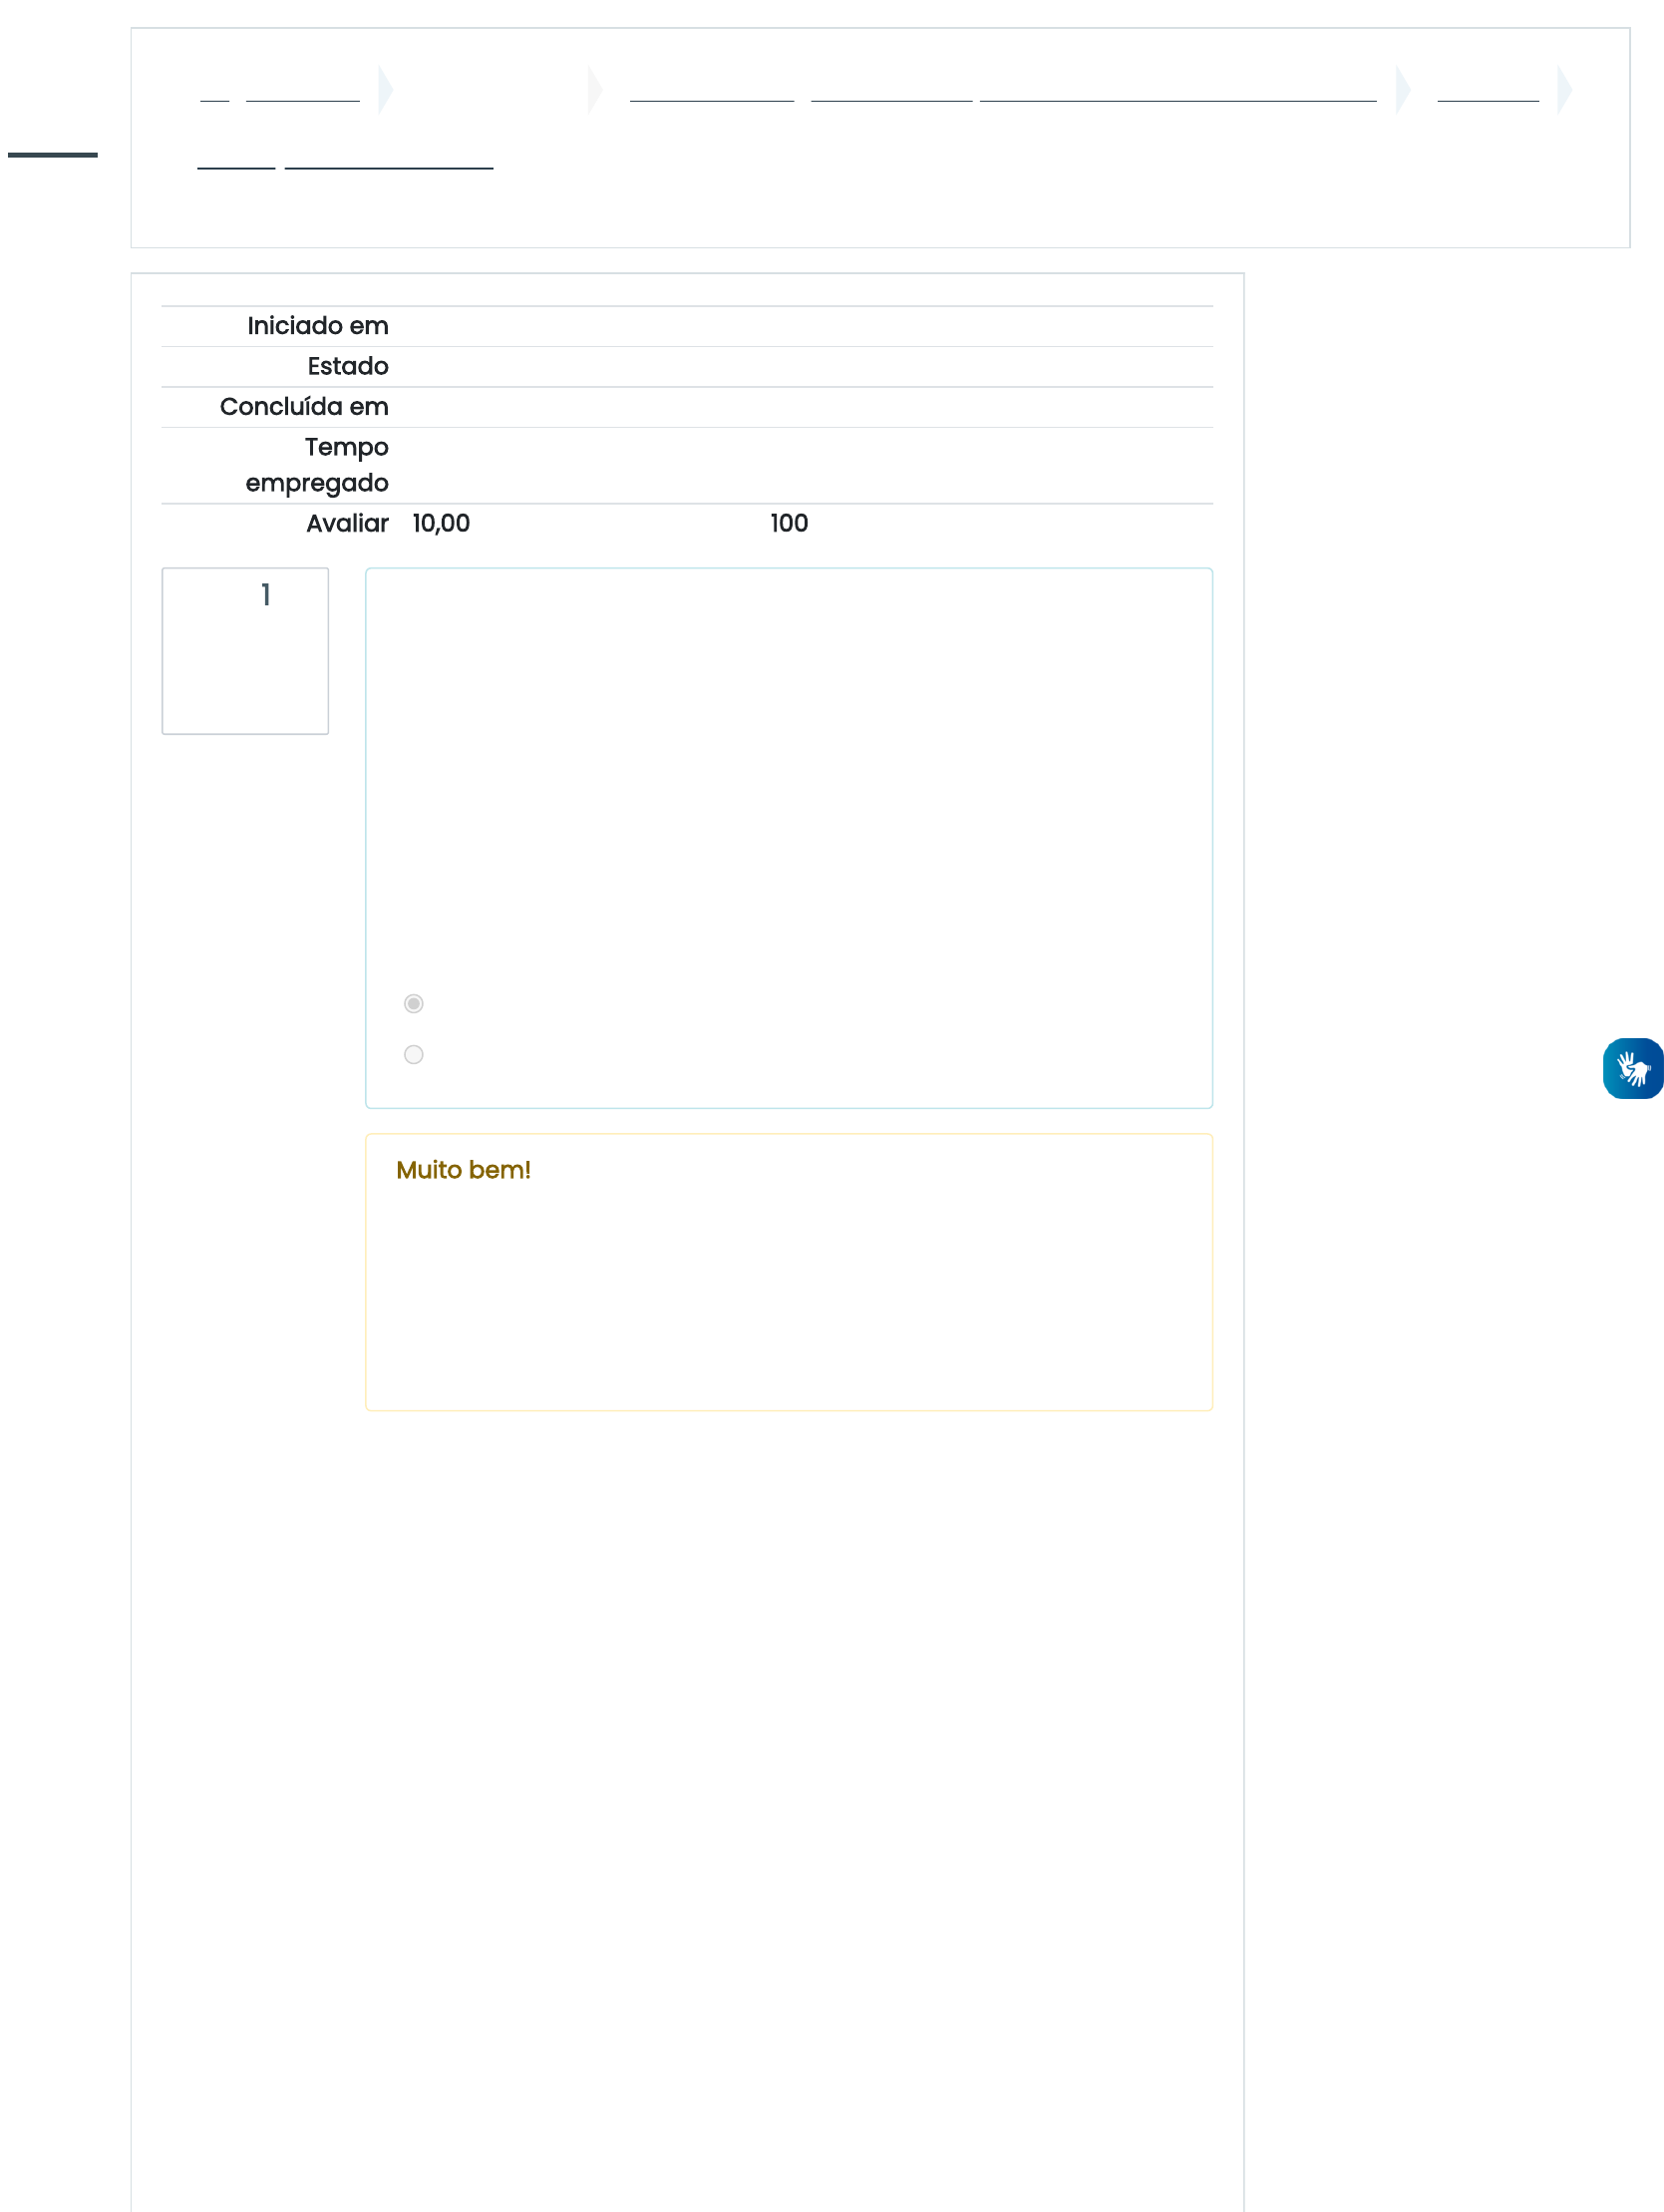Click the grade value '10,00'
1664x2212 pixels.
pos(441,523)
